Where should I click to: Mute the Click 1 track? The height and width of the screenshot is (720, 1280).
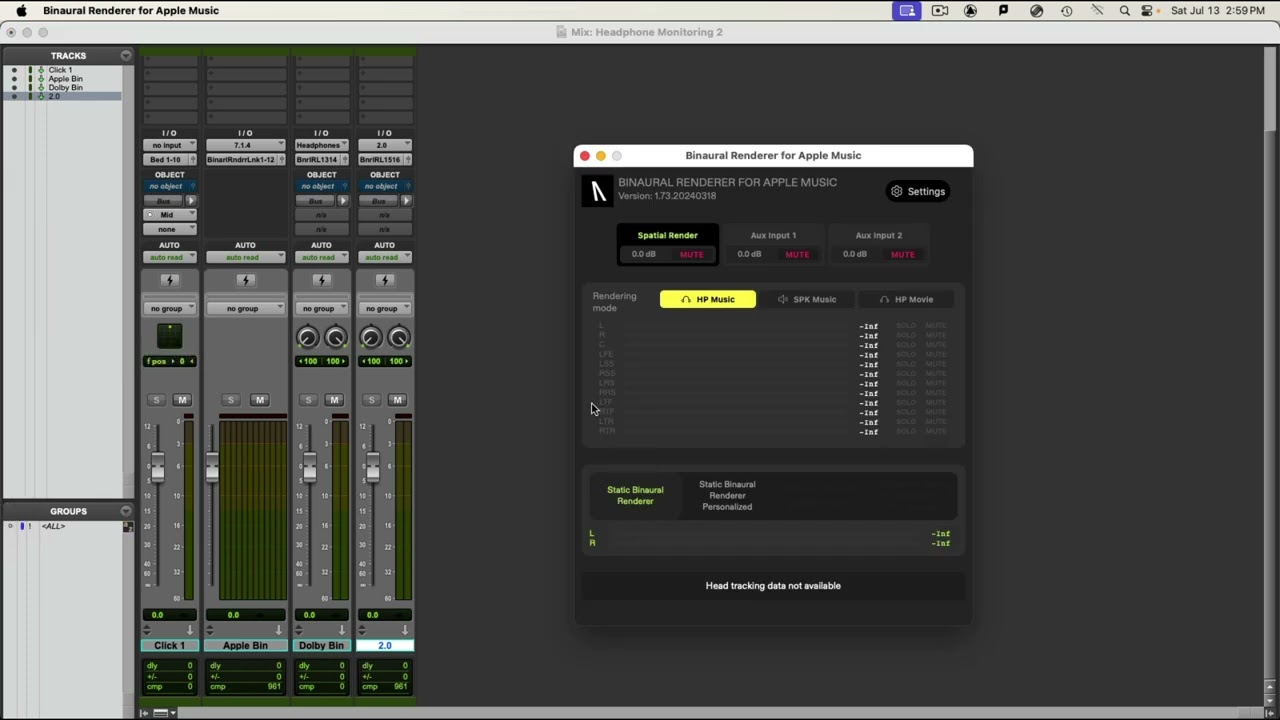coord(182,400)
